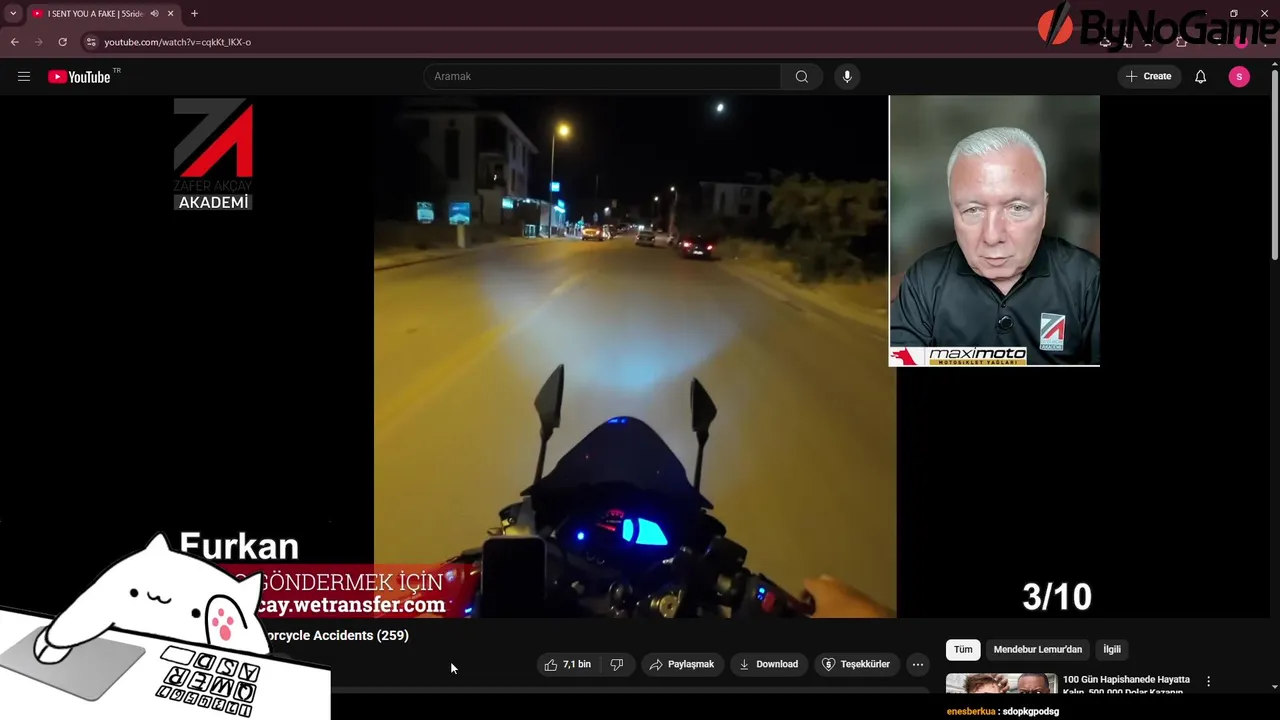Open 100 Gün Hapishanede Hayatta Kalın title

click(x=1126, y=685)
